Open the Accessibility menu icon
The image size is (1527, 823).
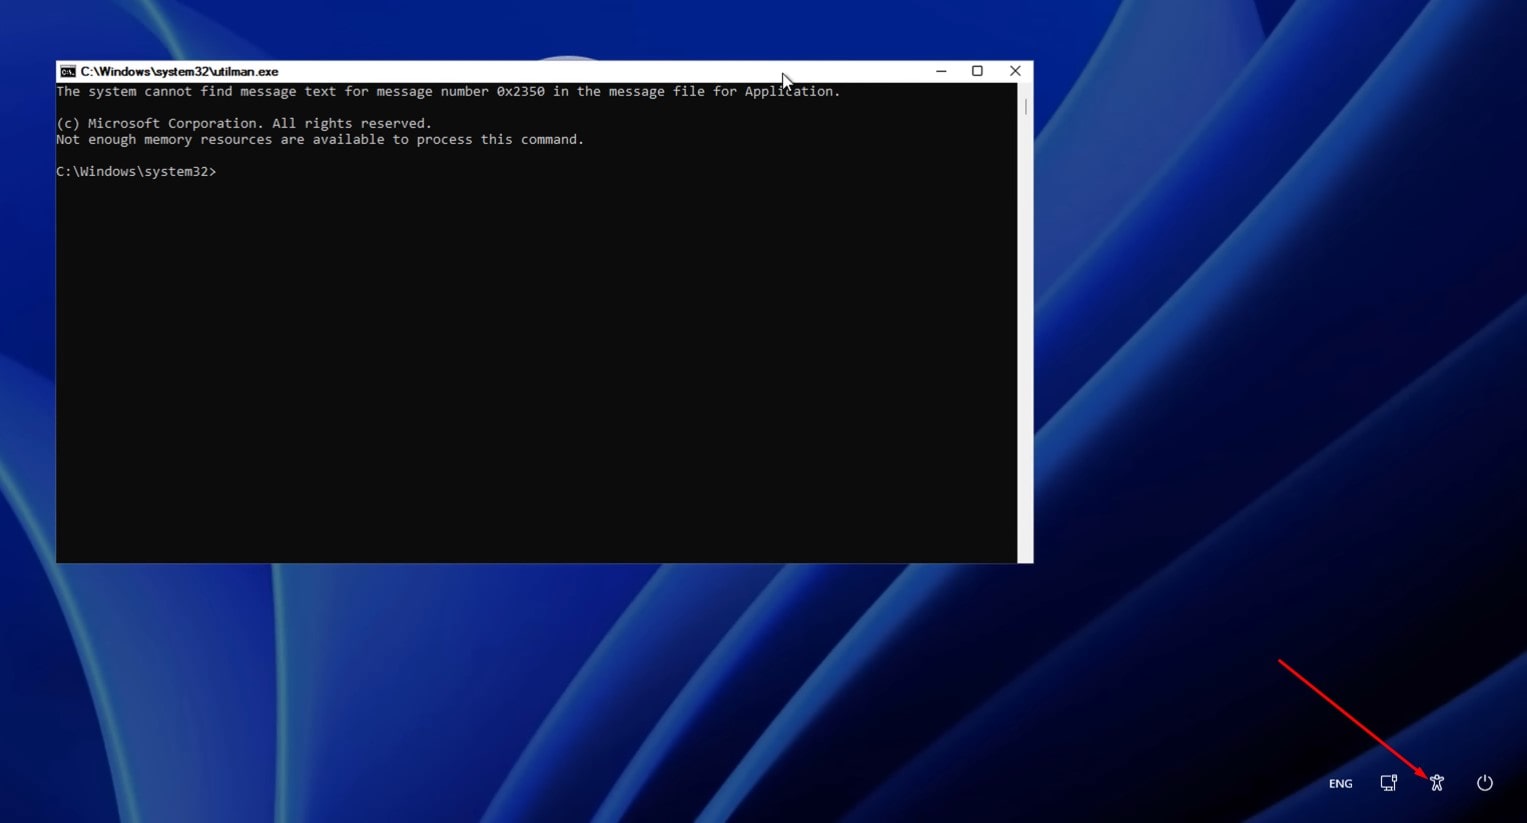tap(1437, 783)
